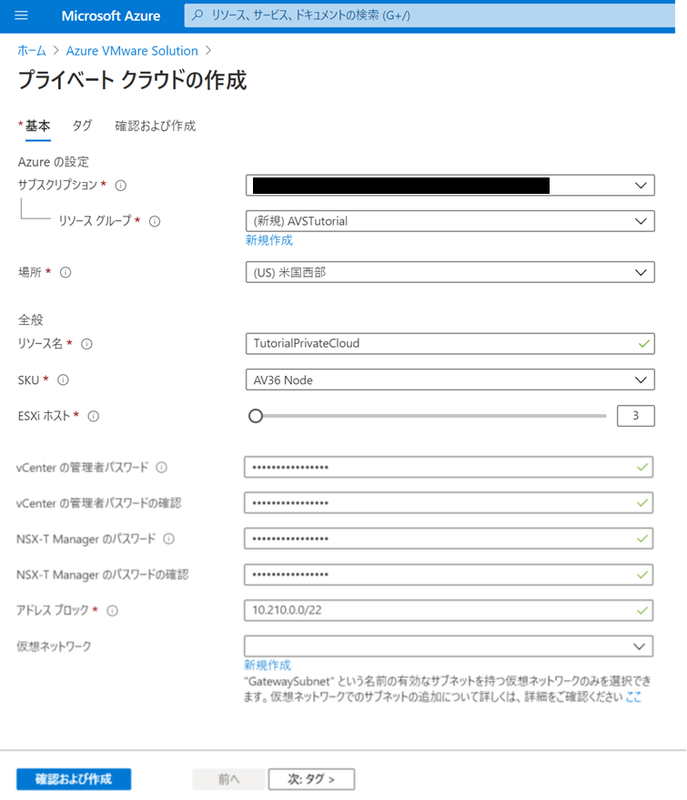Show info for vCenter の管理者パスワード
This screenshot has height=800, width=687.
[x=162, y=467]
